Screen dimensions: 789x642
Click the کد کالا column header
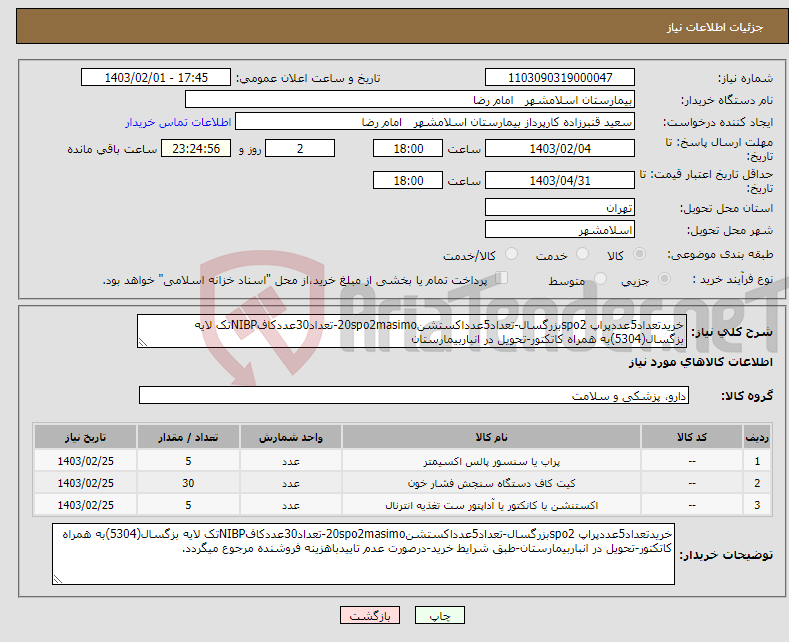pos(692,437)
